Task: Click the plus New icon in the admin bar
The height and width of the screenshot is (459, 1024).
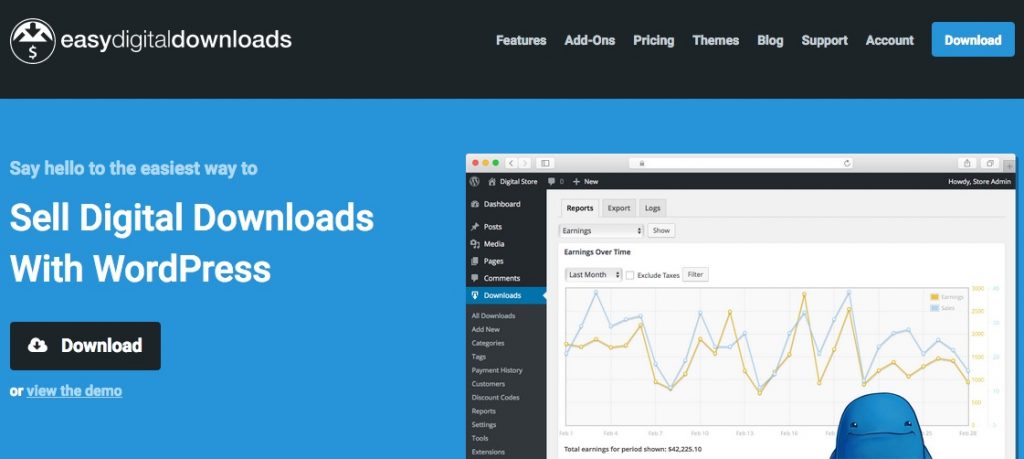Action: click(x=576, y=182)
